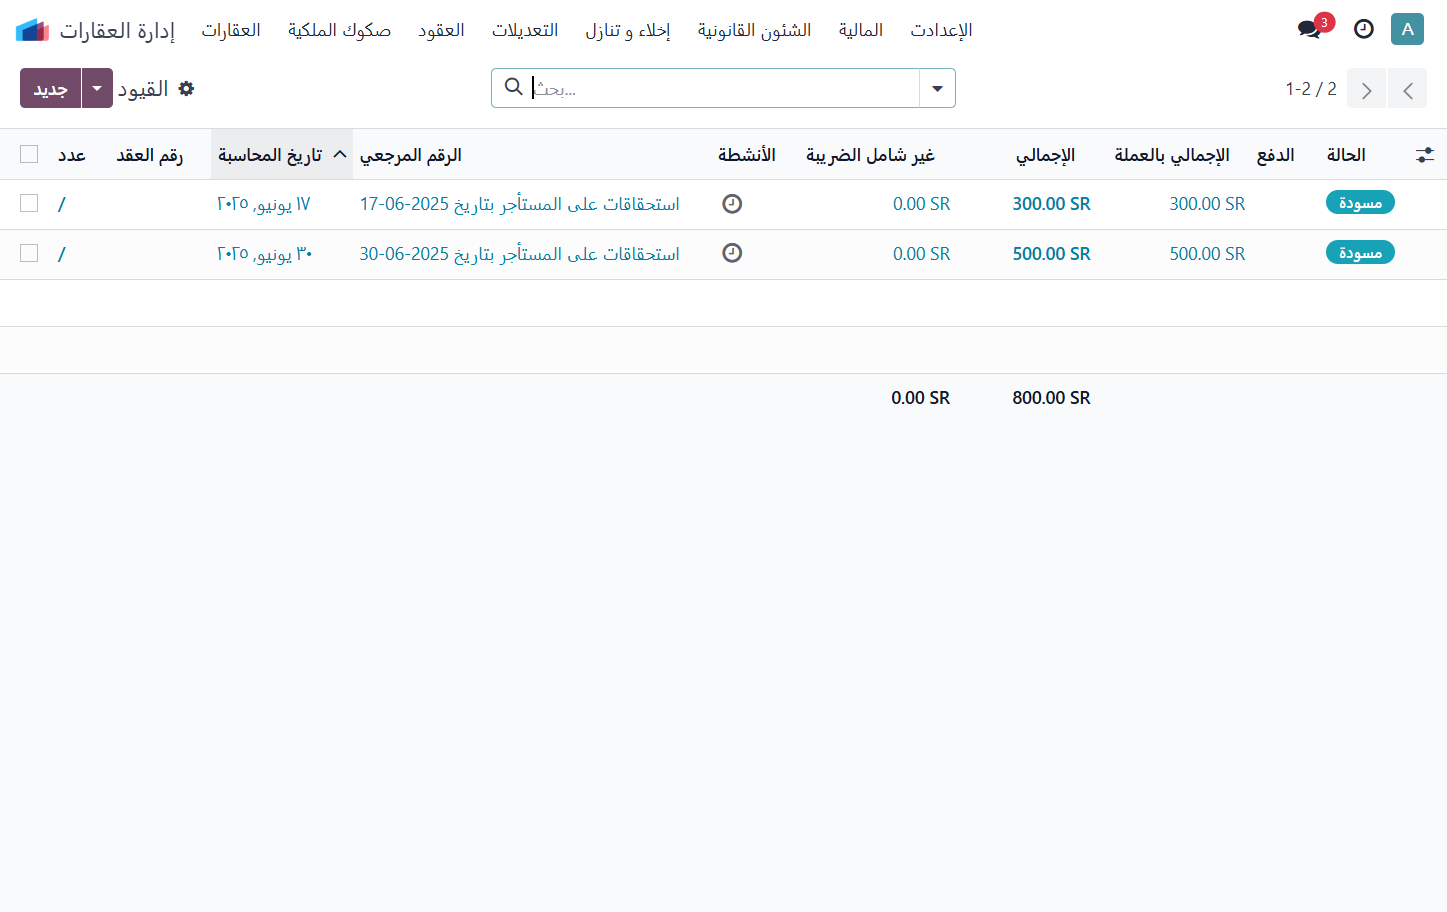Sort by الرقم المرجعي column header

411,155
